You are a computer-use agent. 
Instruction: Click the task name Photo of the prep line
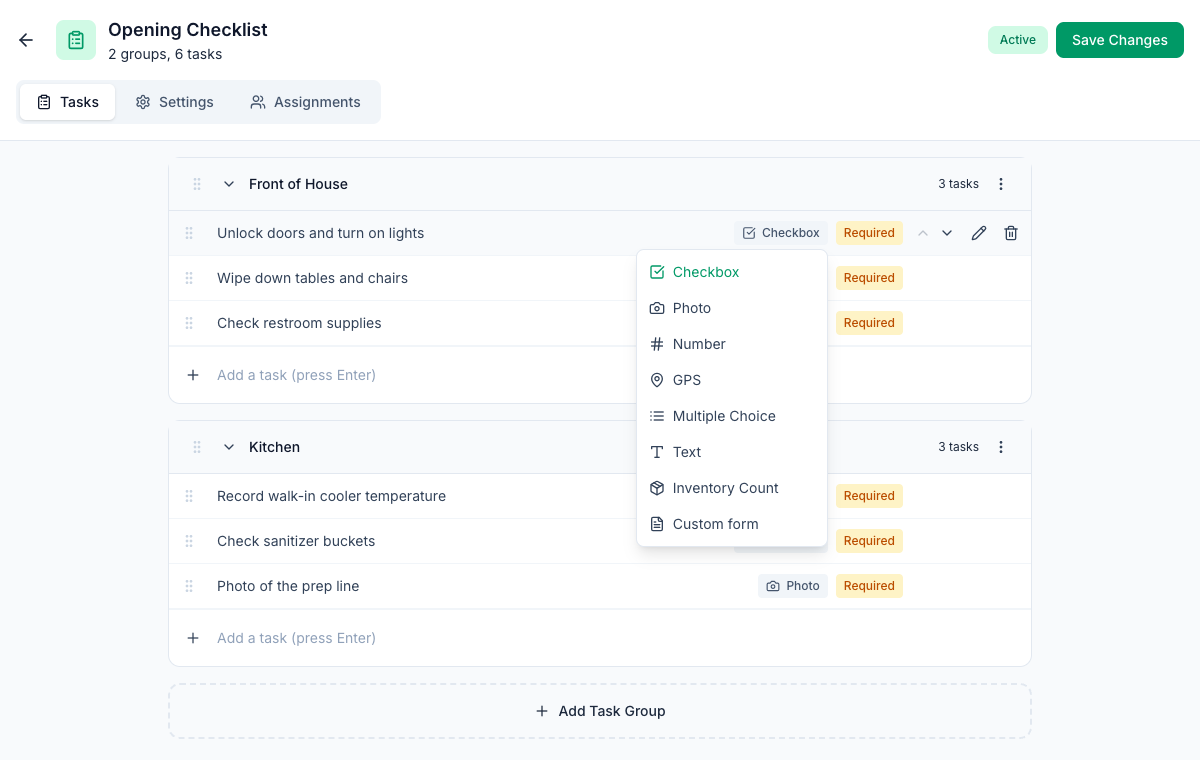(288, 586)
